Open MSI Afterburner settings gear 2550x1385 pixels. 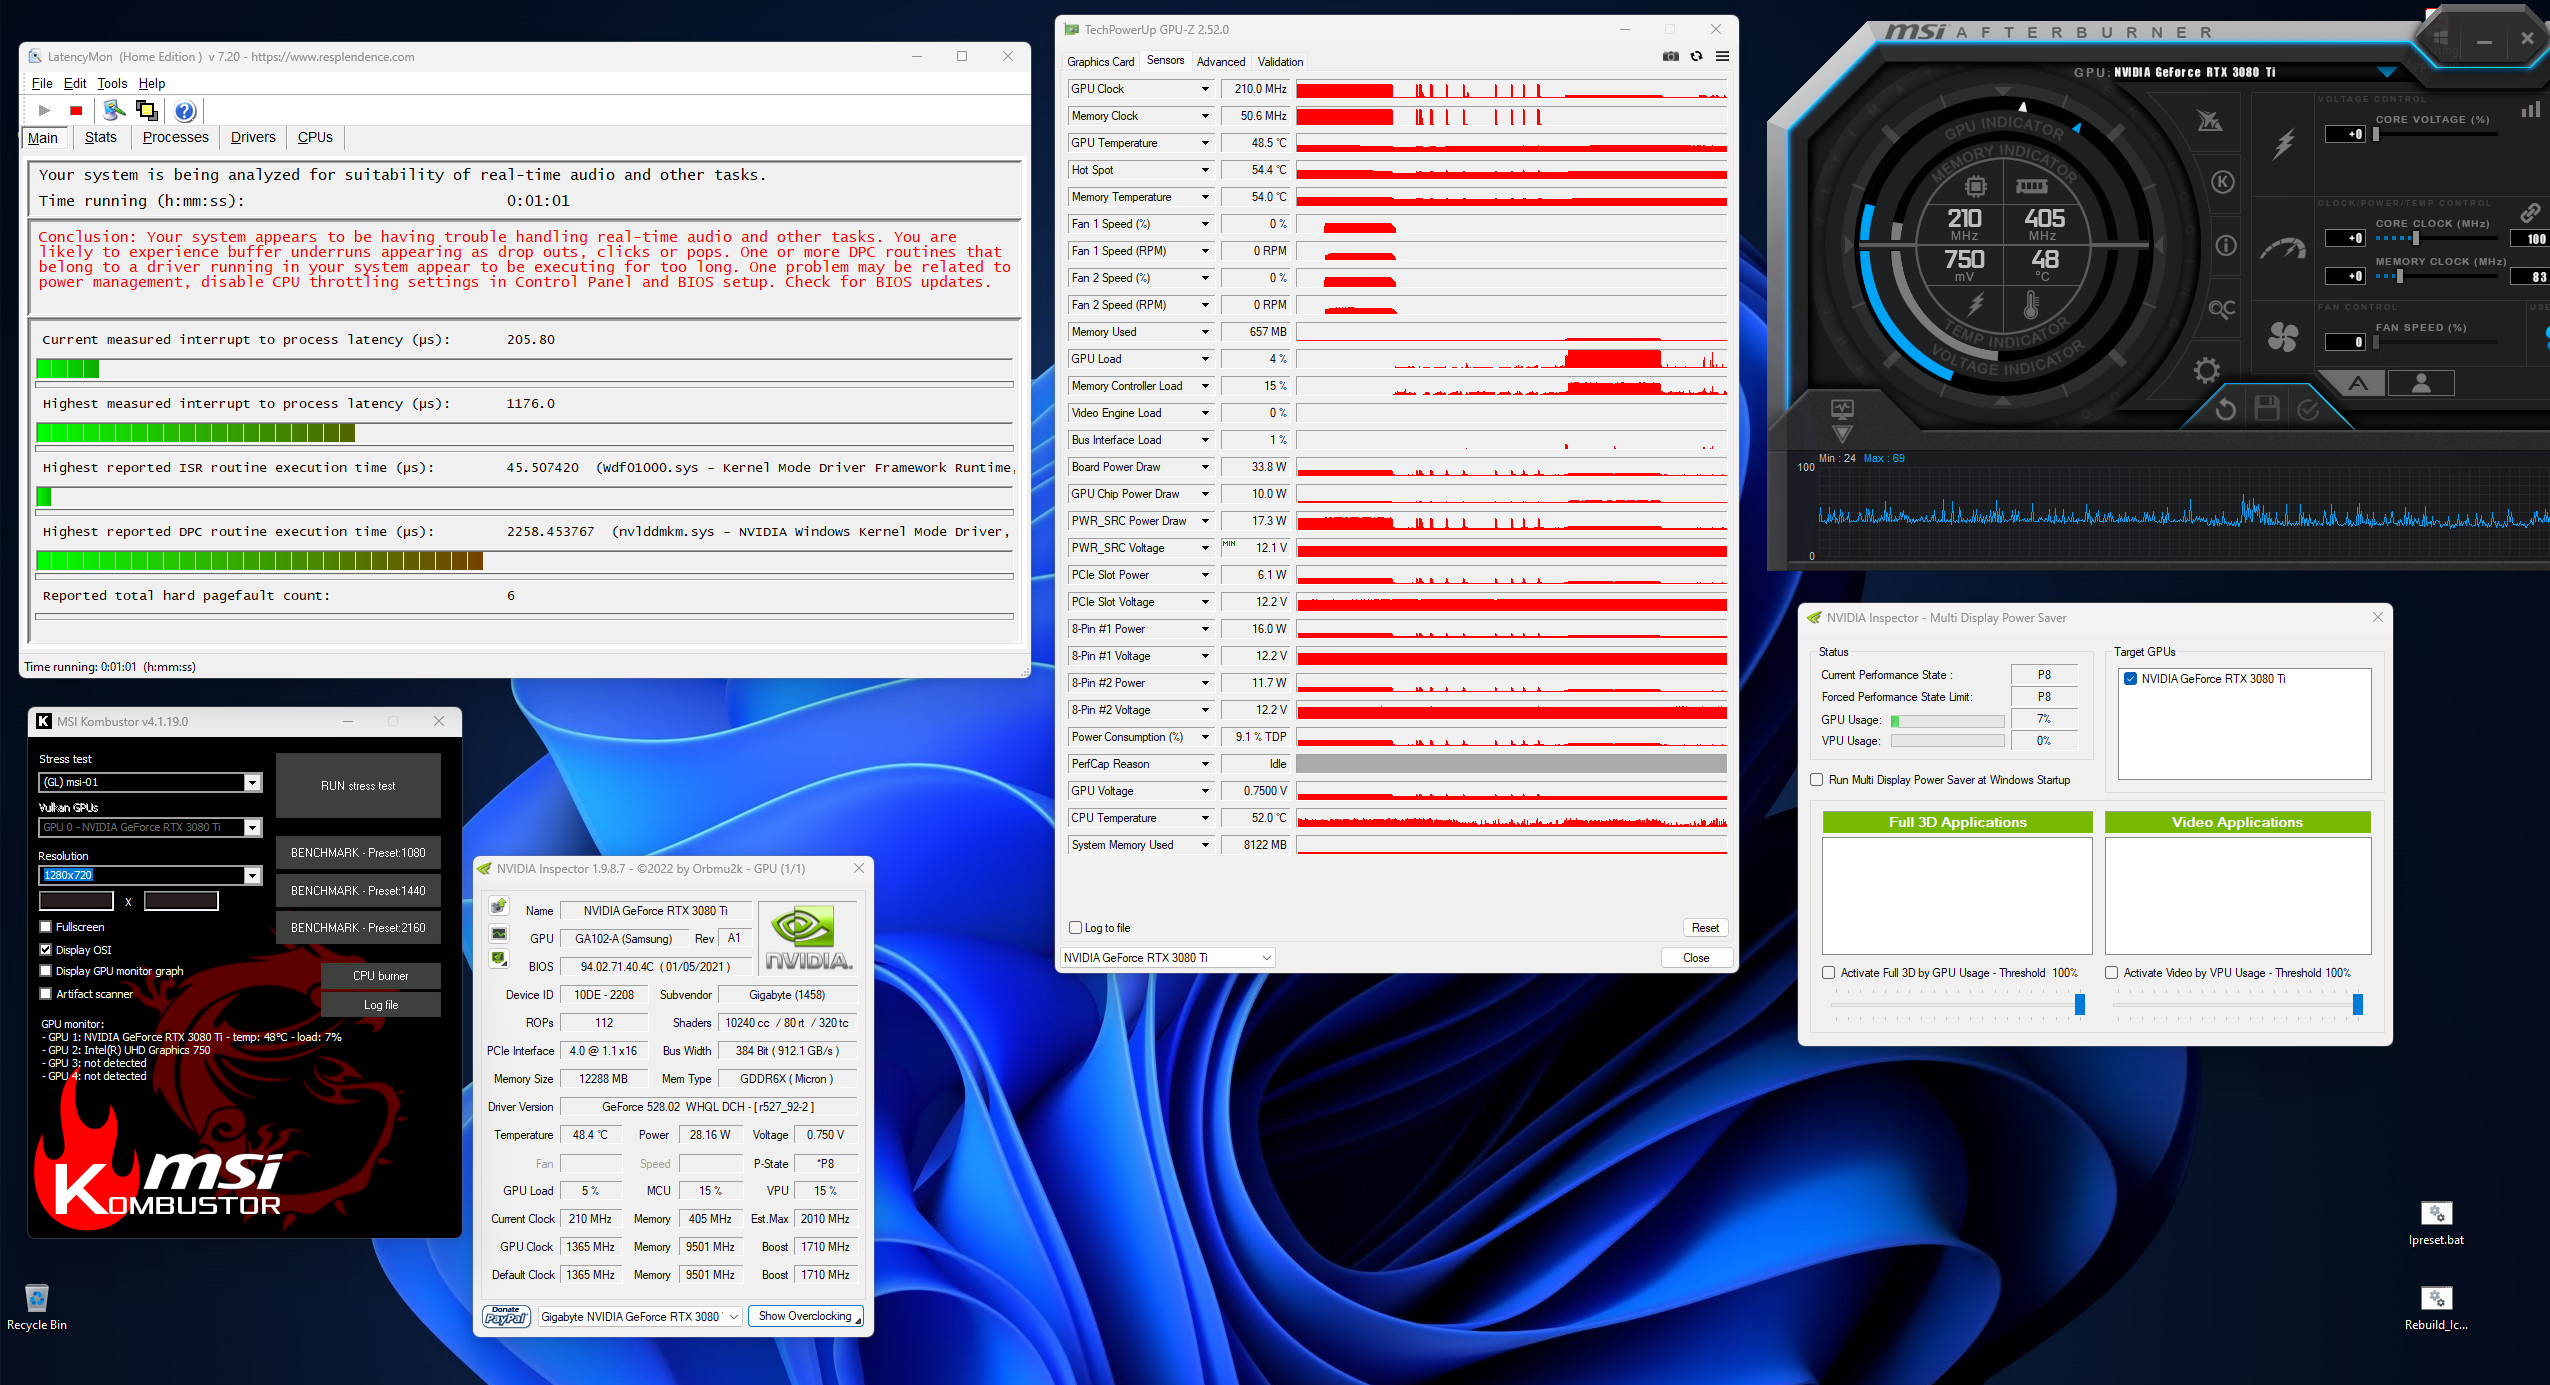[2207, 371]
